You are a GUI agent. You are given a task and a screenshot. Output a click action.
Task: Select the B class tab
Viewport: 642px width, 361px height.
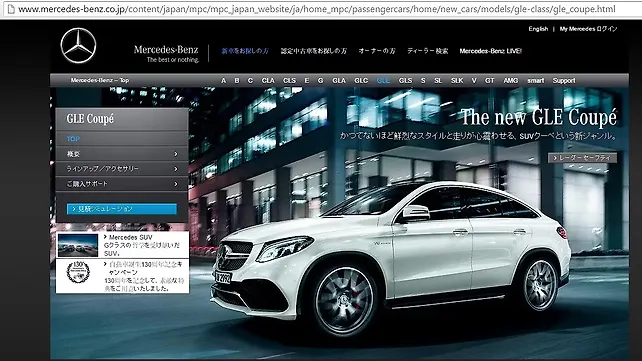coord(237,81)
